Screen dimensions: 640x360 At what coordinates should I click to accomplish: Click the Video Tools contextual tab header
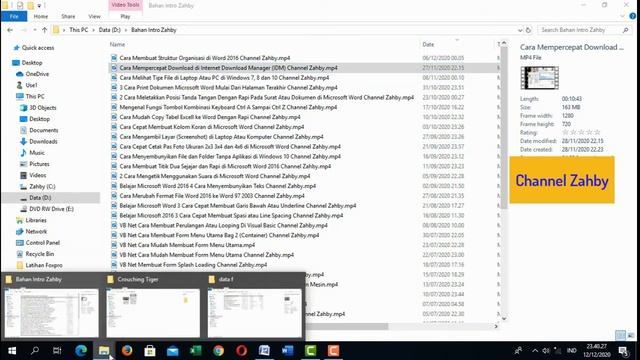(125, 5)
